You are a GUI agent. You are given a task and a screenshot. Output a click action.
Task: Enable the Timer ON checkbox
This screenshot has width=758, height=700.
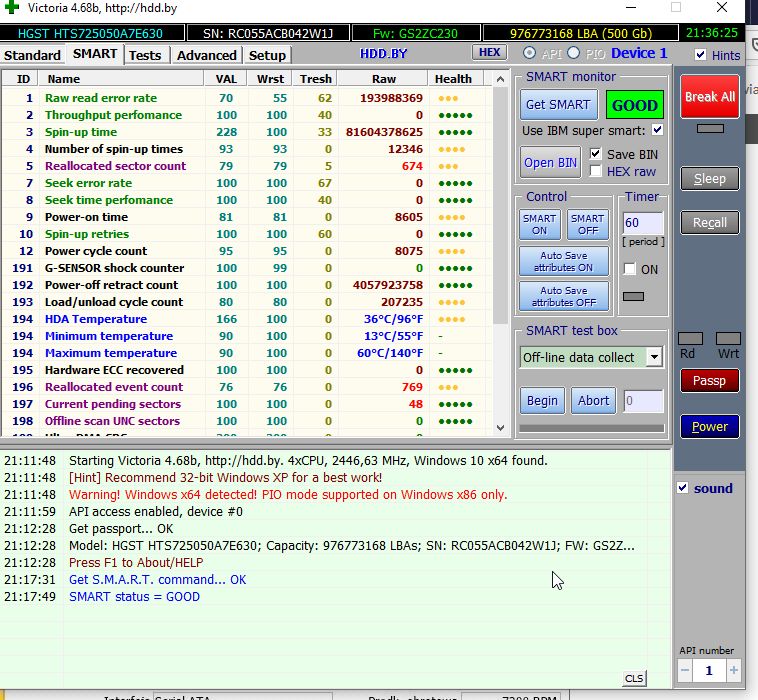(x=629, y=269)
